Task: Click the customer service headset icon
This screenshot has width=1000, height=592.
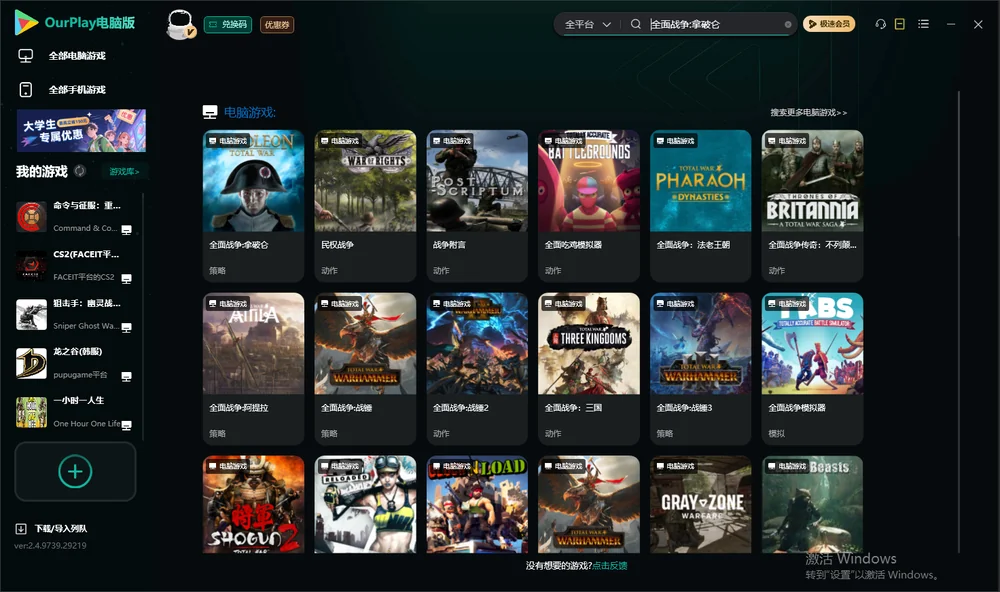Action: (881, 24)
